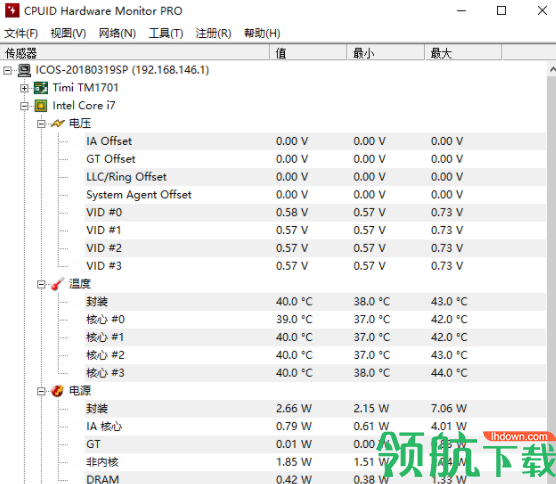Screen dimensions: 556x484
Task: Click the 传感器 column header
Action: (x=135, y=53)
